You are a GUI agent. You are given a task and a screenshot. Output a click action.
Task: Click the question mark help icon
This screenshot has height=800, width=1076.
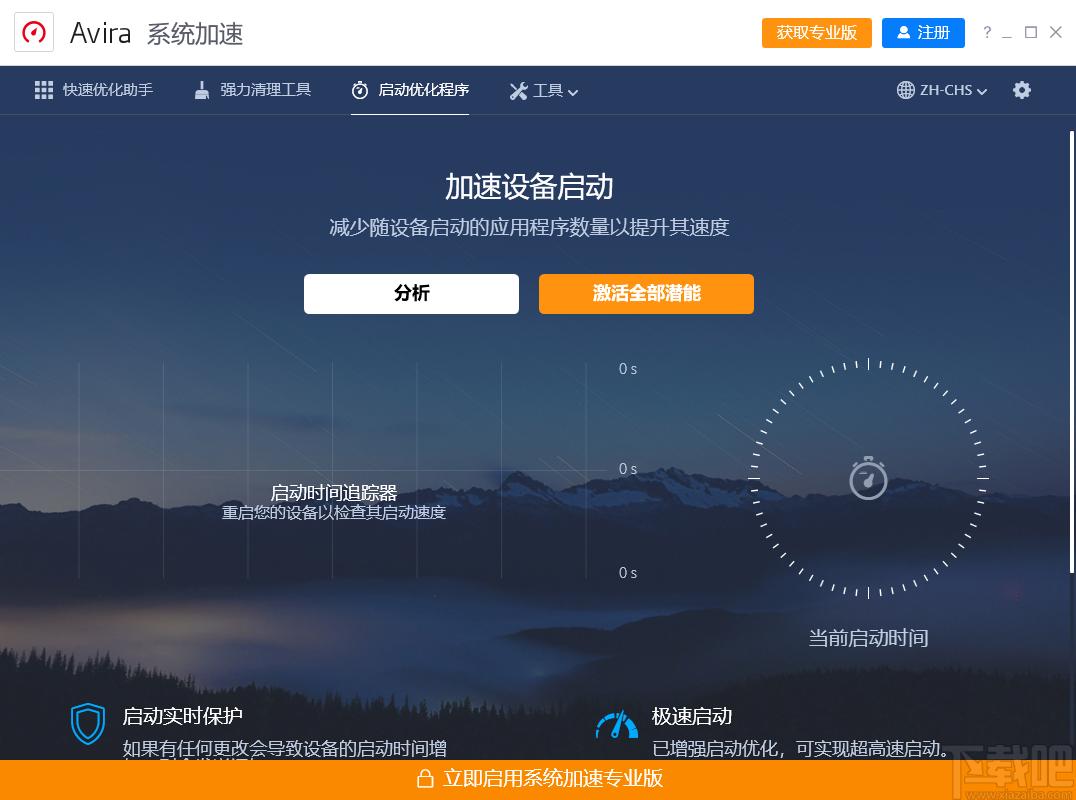[987, 32]
